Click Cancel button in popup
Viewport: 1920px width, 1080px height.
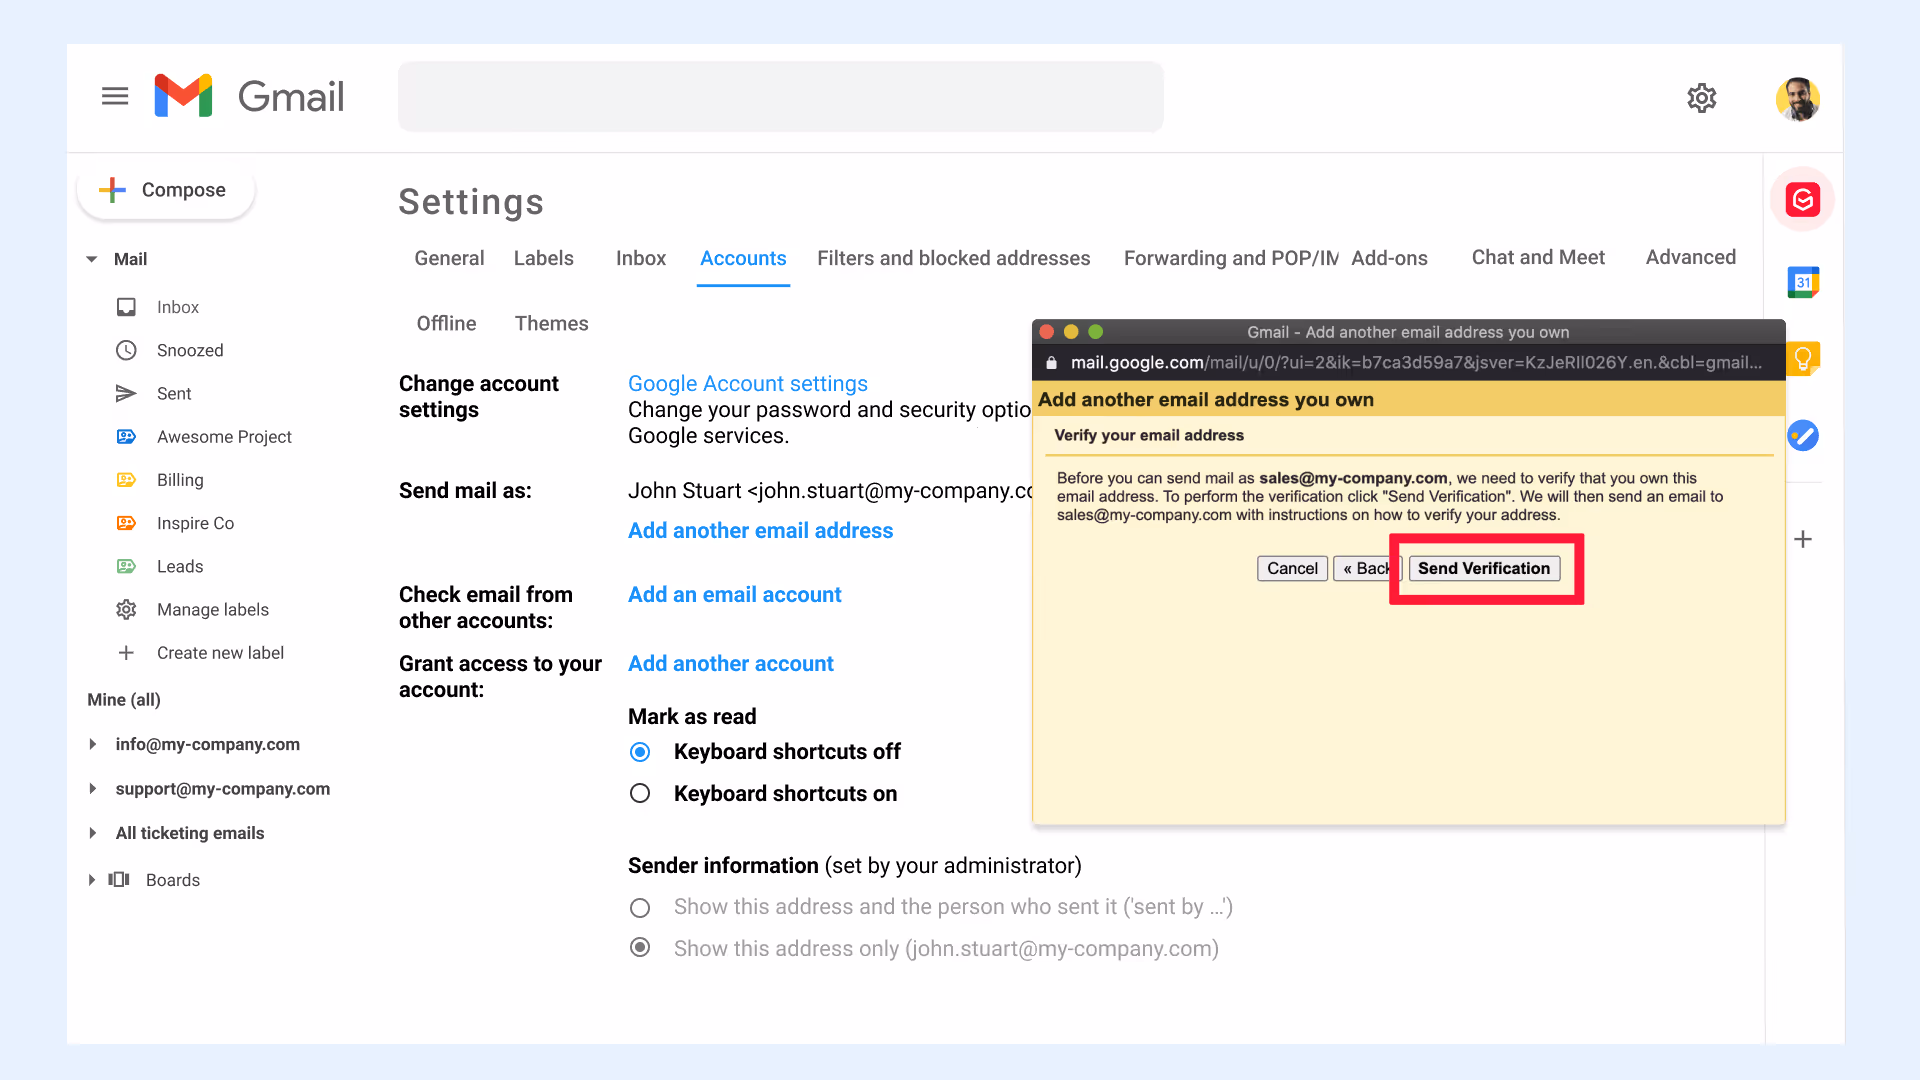(1292, 568)
